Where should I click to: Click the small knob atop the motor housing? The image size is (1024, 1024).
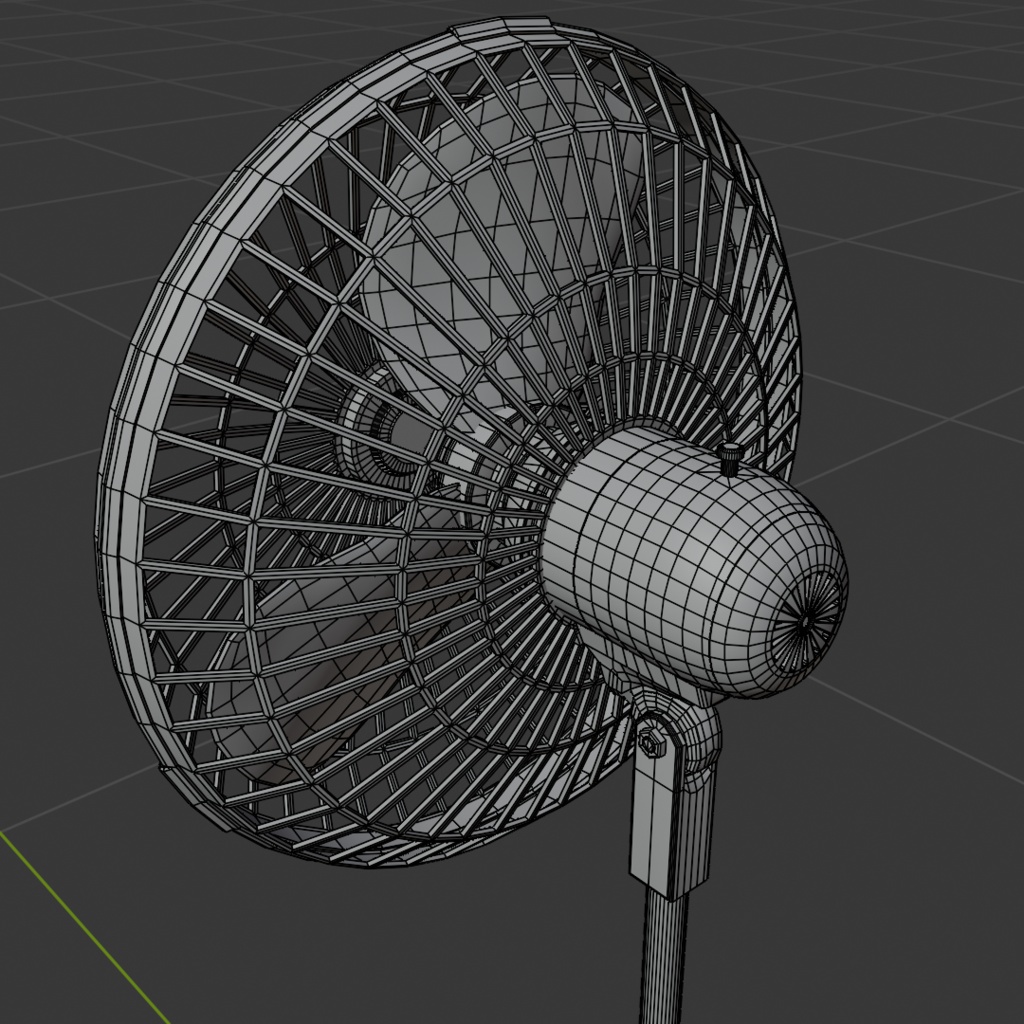(729, 458)
